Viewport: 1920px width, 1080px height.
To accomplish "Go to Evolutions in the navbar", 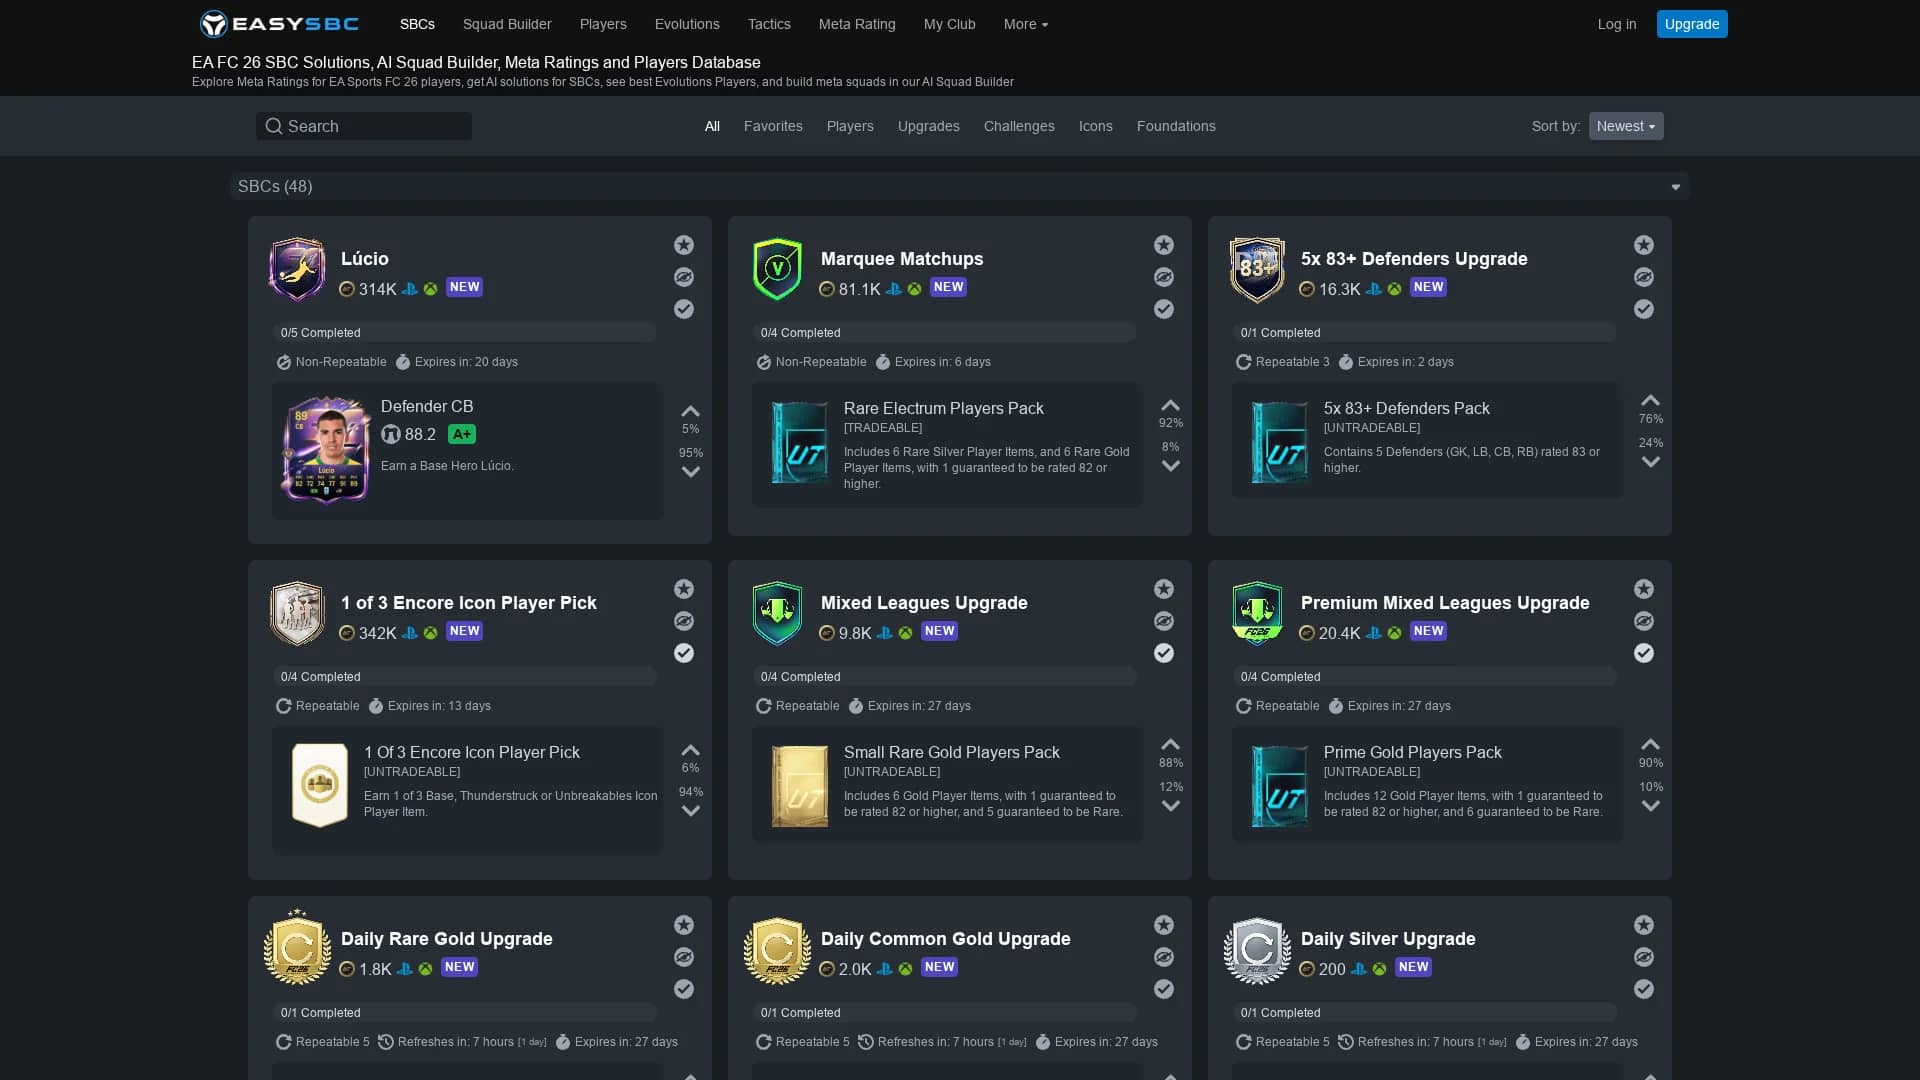I will pos(687,24).
